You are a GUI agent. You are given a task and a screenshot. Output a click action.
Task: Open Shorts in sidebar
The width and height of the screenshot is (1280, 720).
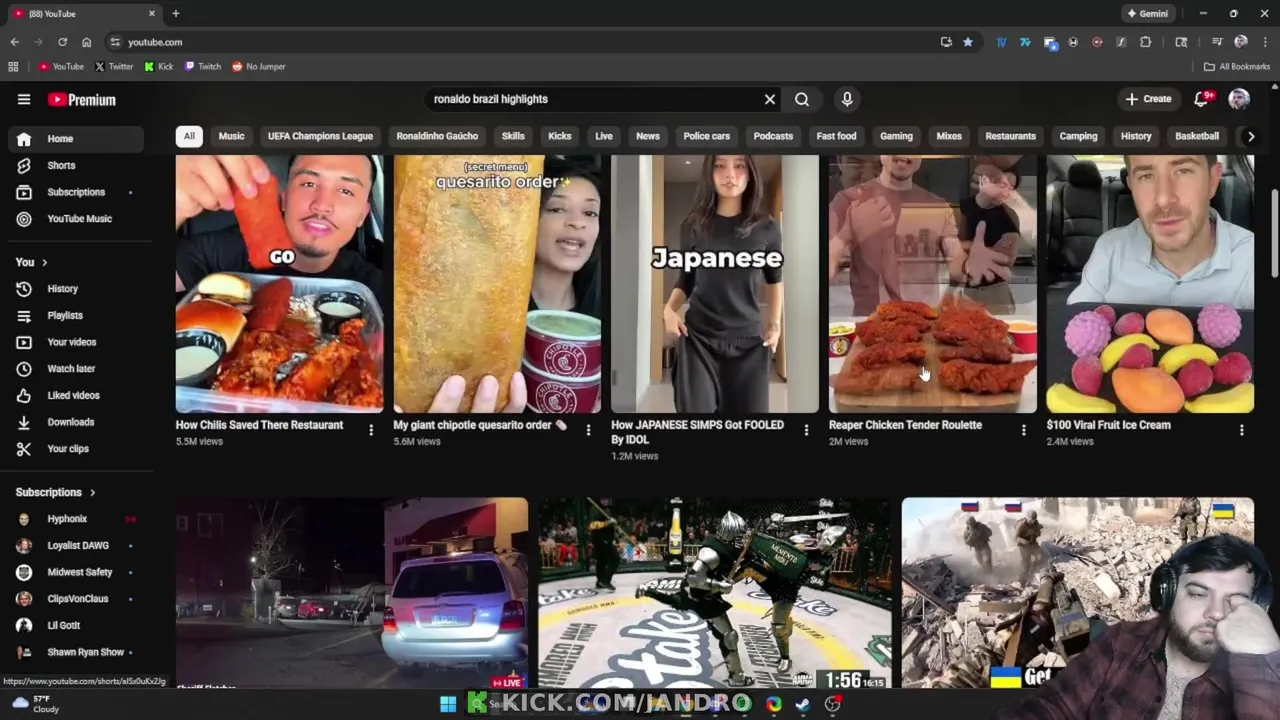[x=76, y=165]
